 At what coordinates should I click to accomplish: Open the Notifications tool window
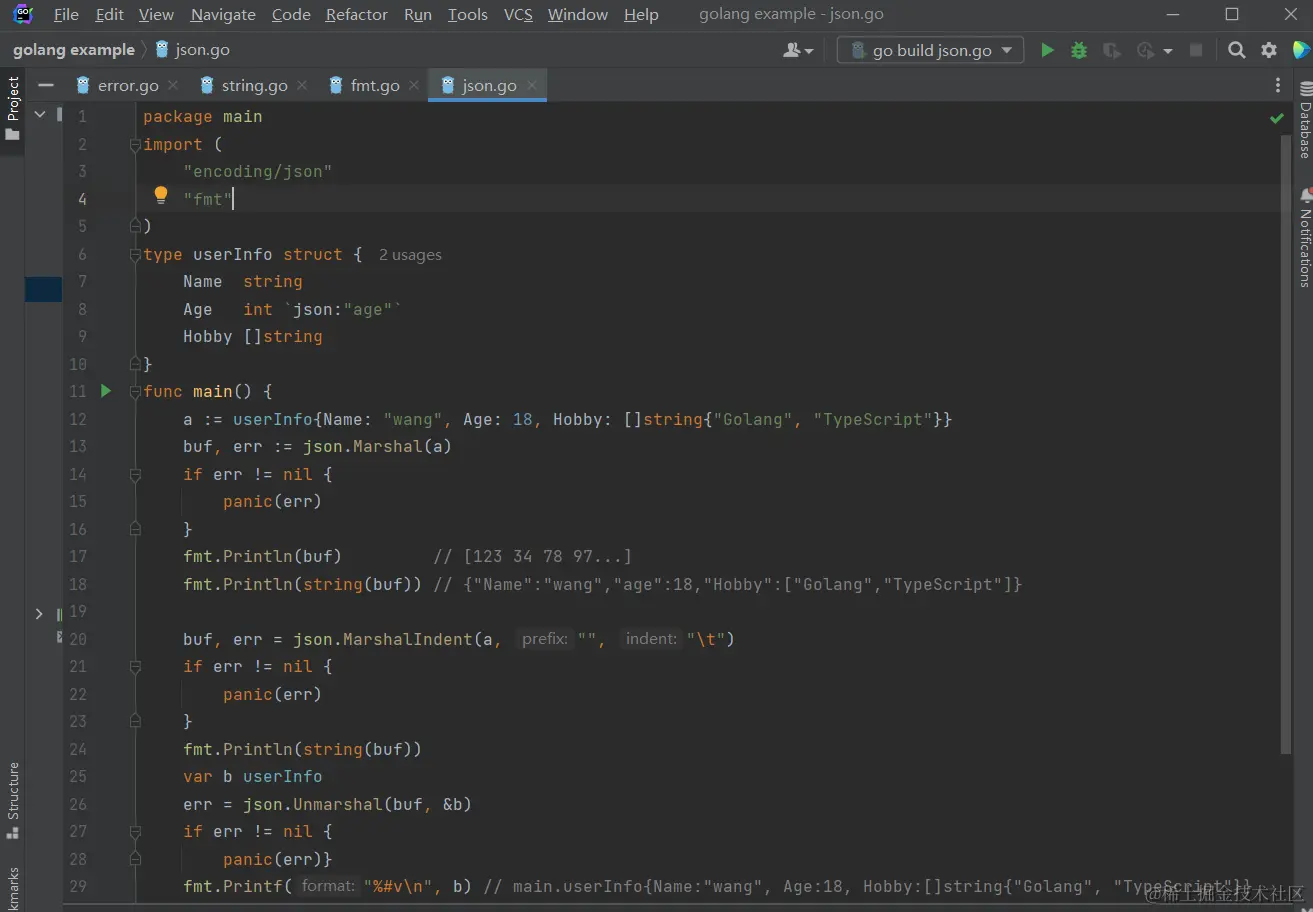[1304, 237]
